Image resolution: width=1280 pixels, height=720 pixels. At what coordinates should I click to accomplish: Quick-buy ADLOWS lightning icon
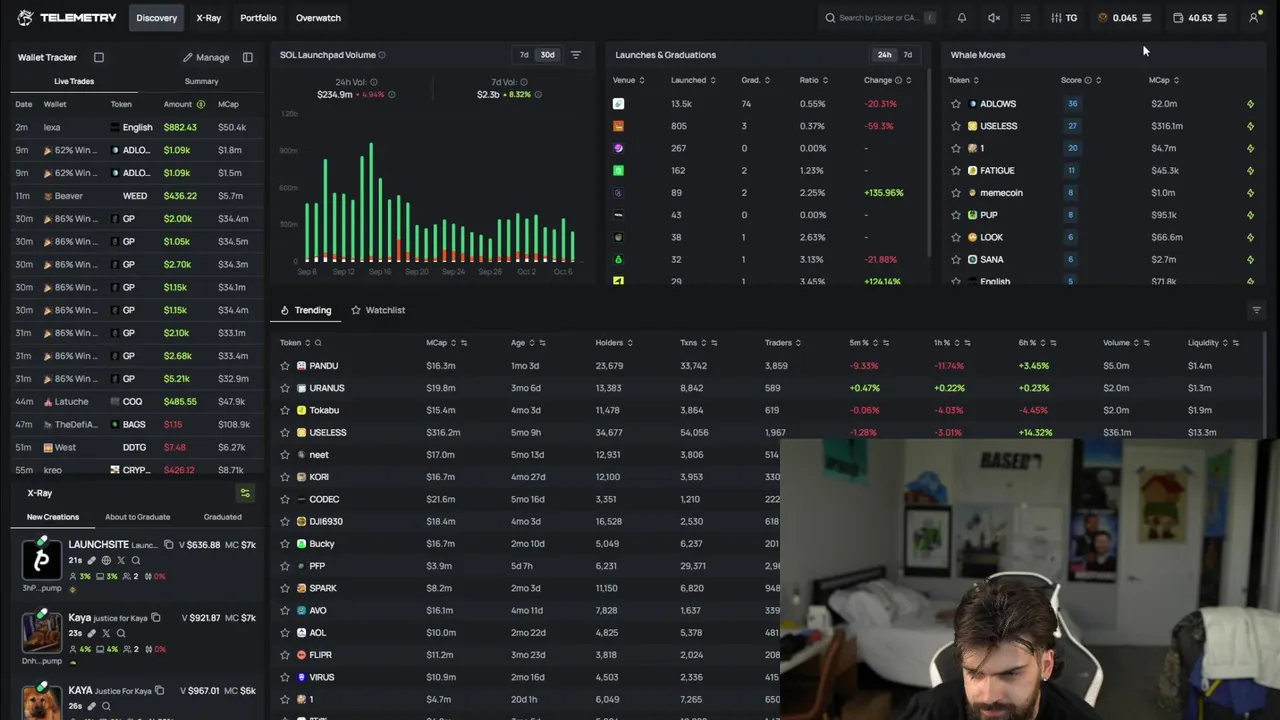pyautogui.click(x=1250, y=104)
